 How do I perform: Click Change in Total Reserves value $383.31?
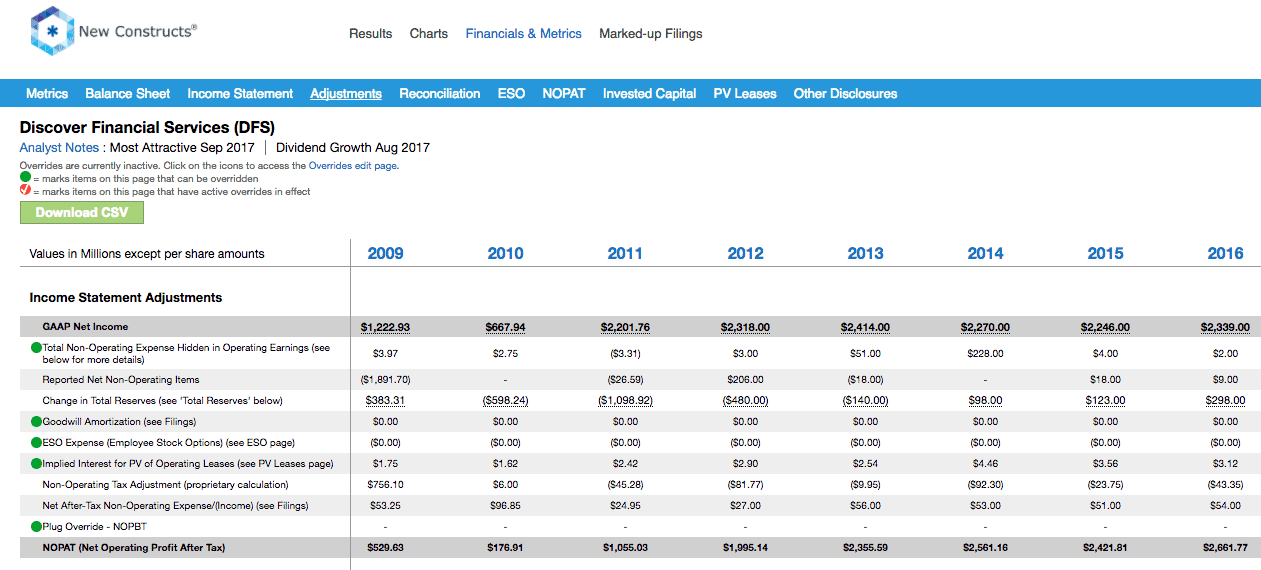[385, 400]
